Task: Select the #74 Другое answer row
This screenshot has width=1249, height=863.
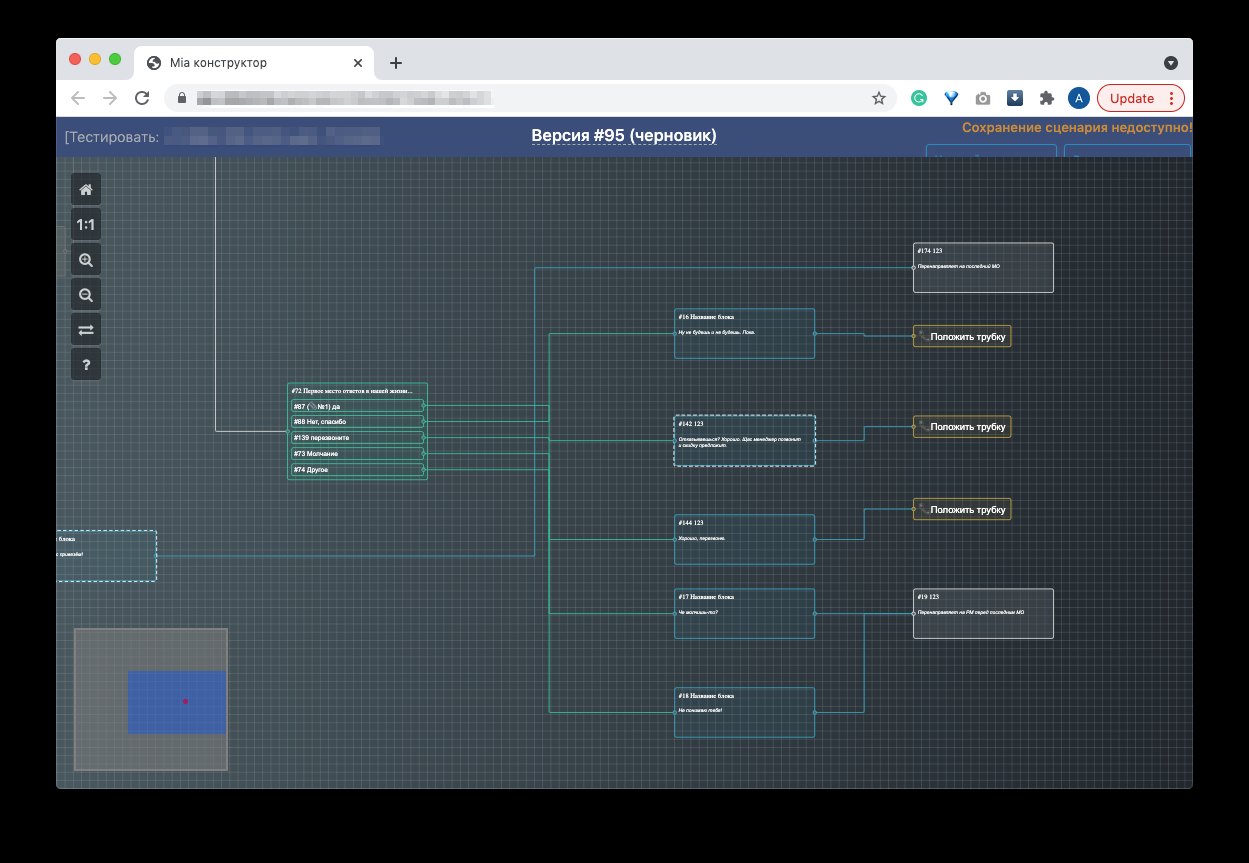Action: (x=358, y=469)
